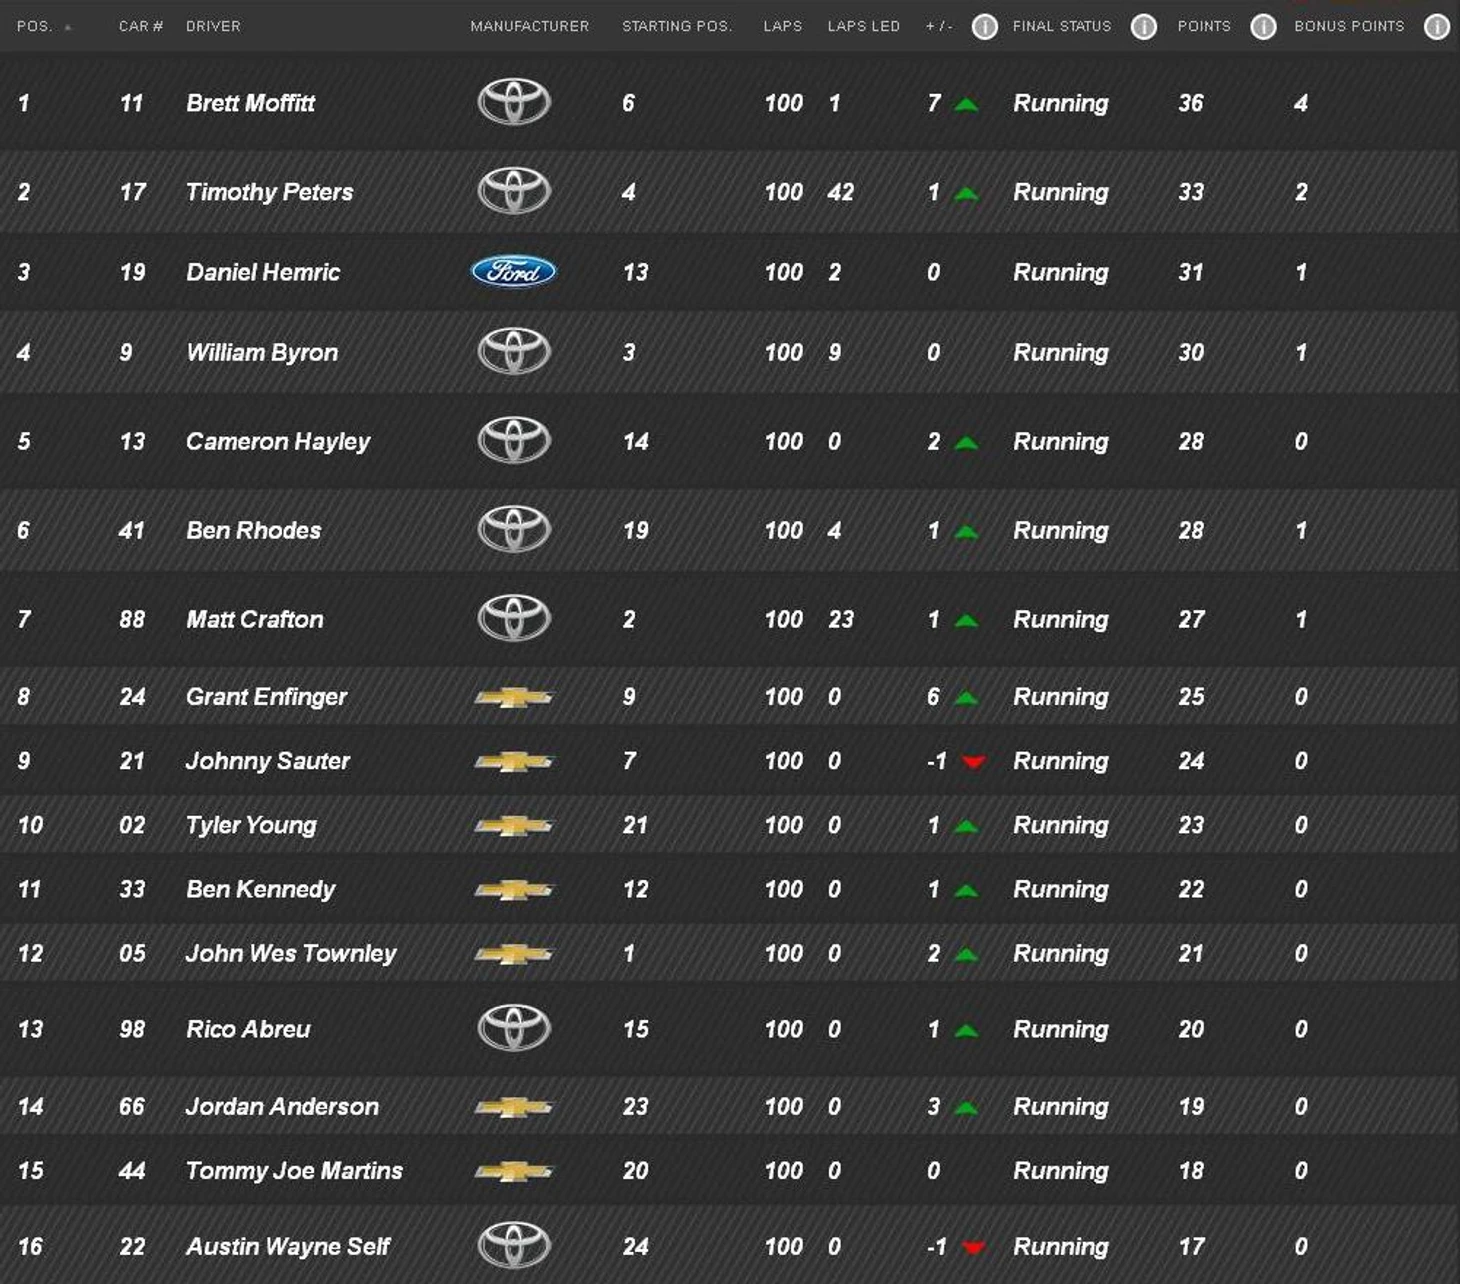
Task: Click the Toyota logo in William Byron's row
Action: 514,351
